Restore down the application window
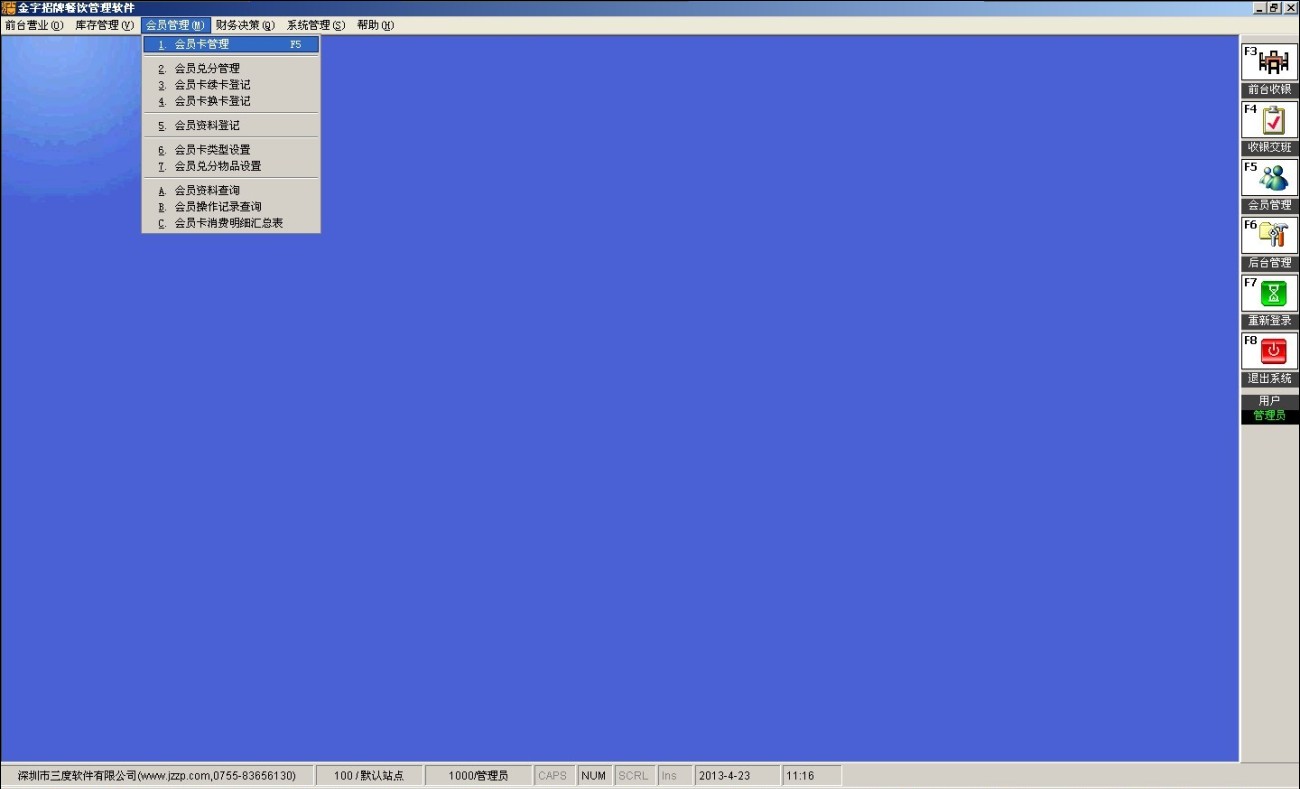Screen dimensions: 1300x789 pyautogui.click(x=1274, y=8)
